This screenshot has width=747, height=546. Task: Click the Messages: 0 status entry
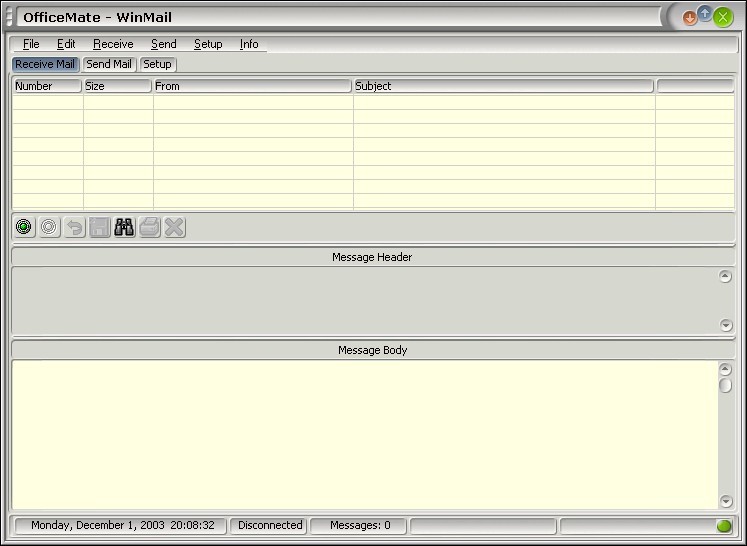[358, 526]
